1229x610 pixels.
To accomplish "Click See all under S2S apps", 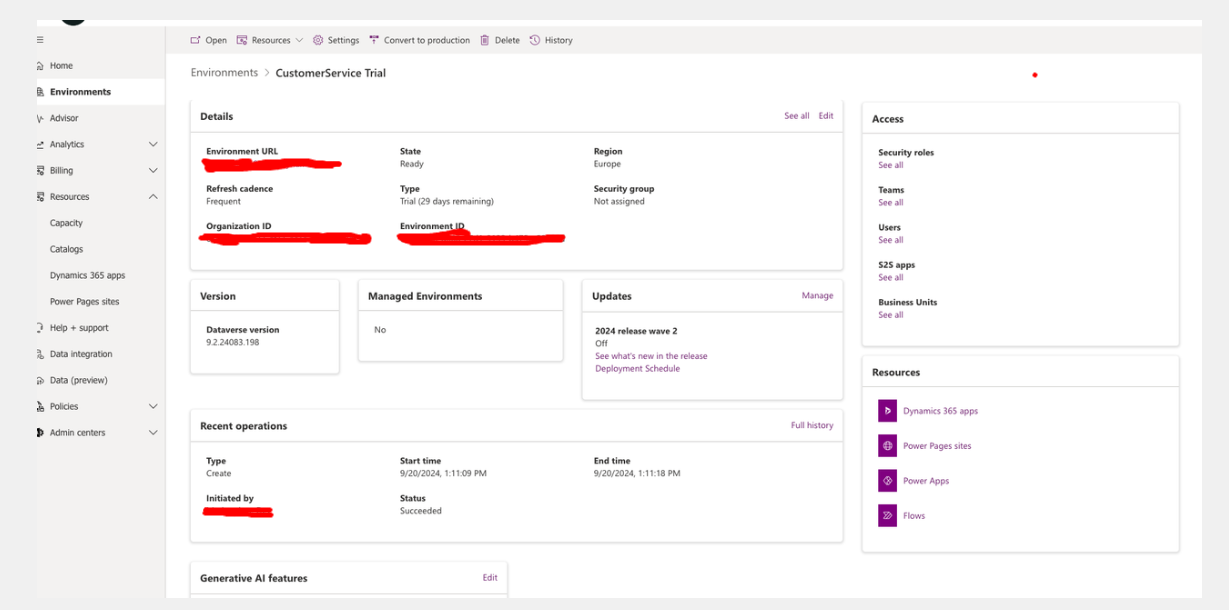I will point(890,278).
